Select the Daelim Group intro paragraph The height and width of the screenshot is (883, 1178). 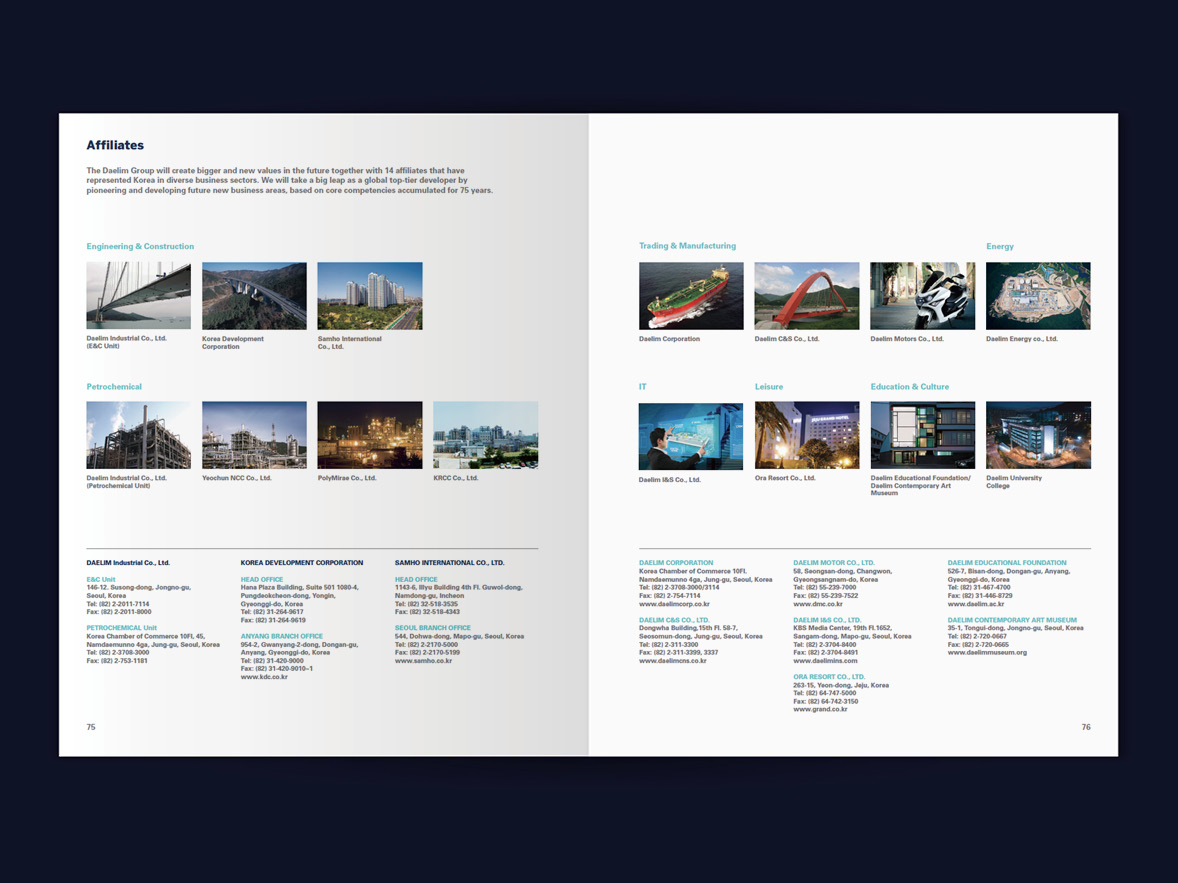(289, 180)
